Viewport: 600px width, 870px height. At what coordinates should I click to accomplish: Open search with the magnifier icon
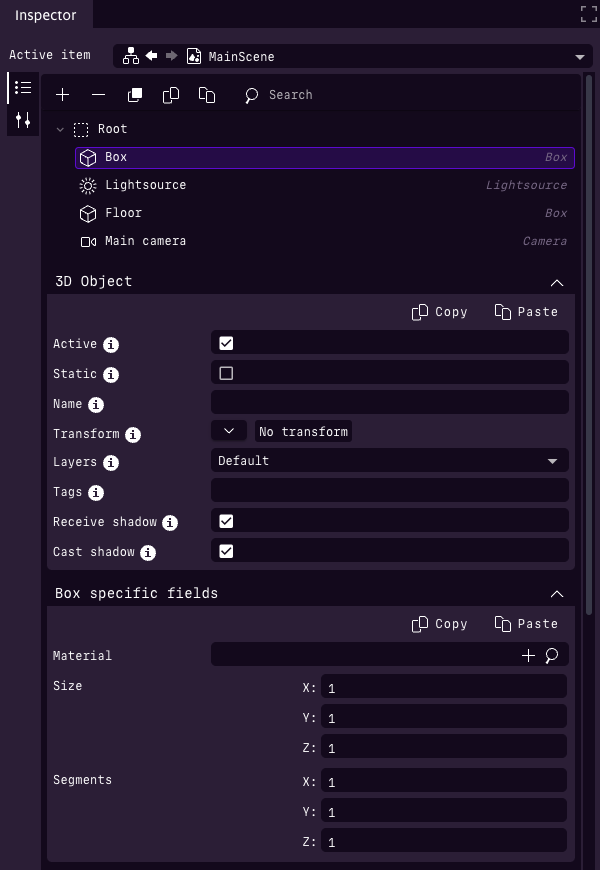pyautogui.click(x=249, y=94)
